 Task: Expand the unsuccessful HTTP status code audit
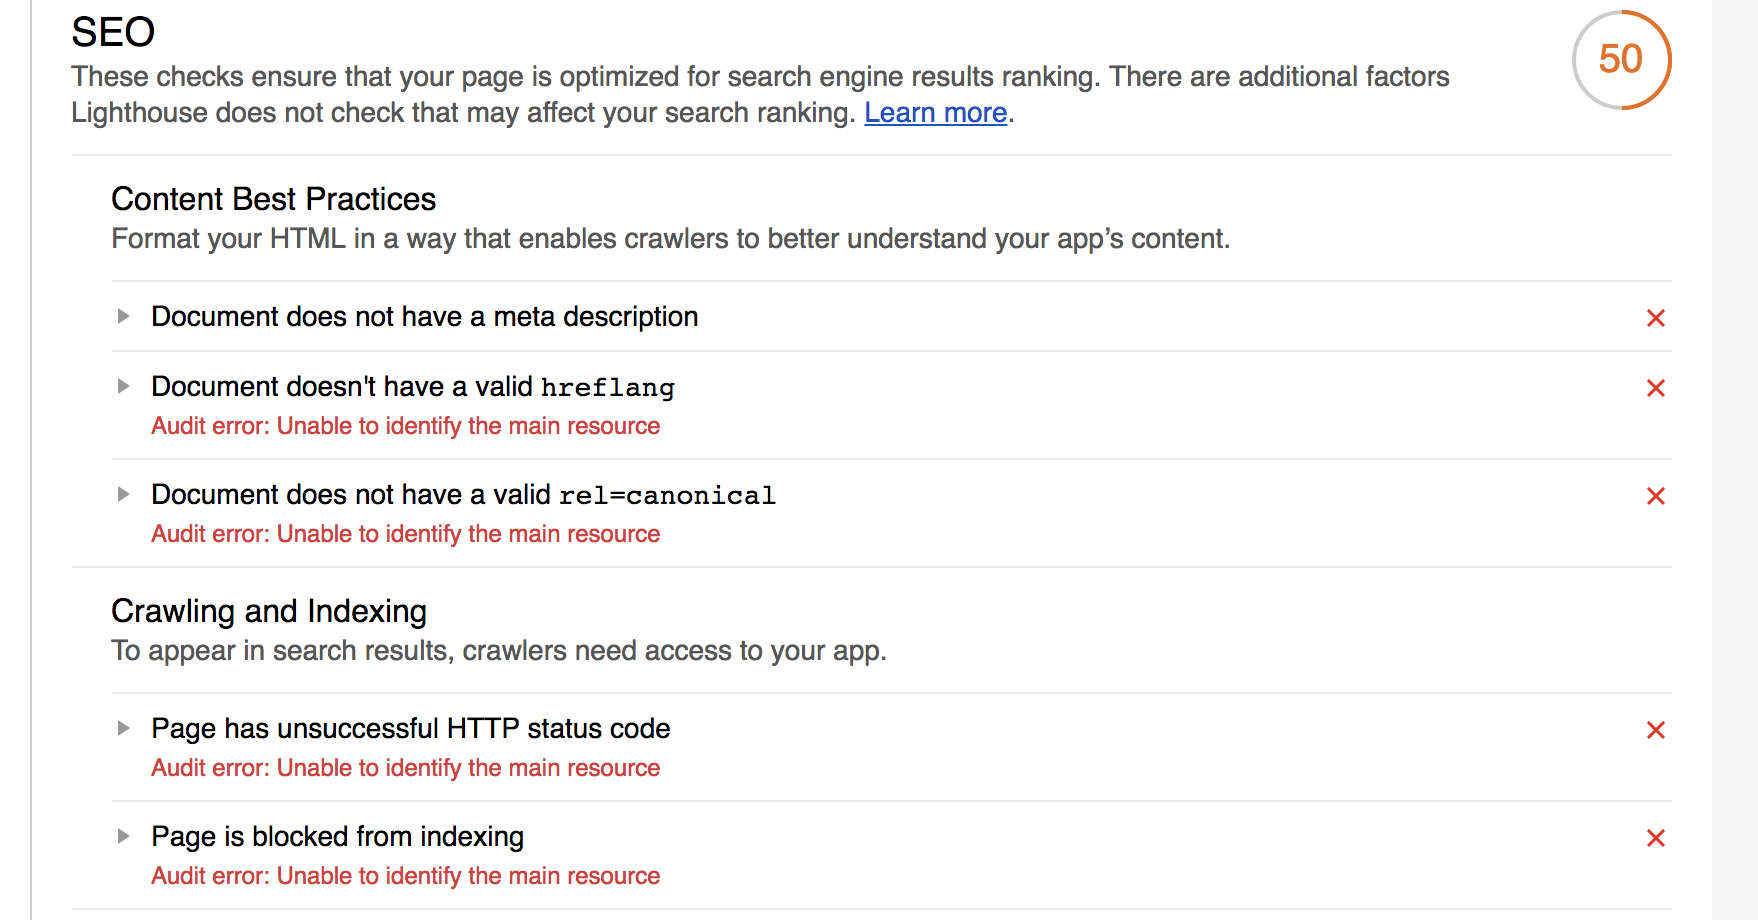(123, 728)
